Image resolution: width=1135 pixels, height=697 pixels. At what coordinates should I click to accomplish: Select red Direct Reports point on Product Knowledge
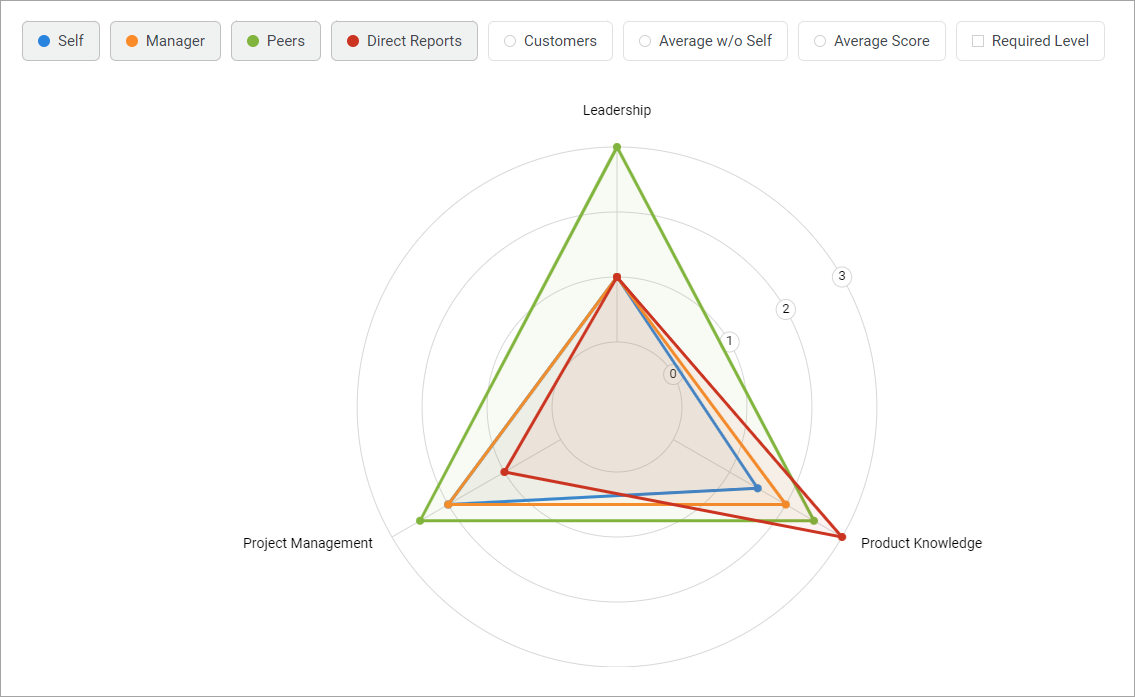pyautogui.click(x=841, y=536)
